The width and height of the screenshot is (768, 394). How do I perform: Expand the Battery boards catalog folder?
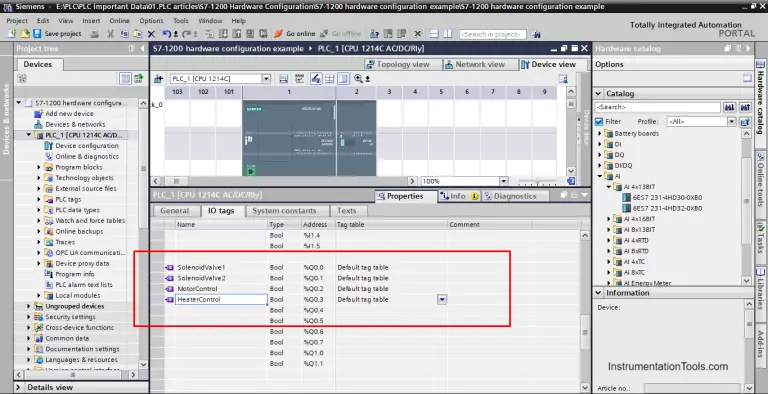[x=600, y=133]
